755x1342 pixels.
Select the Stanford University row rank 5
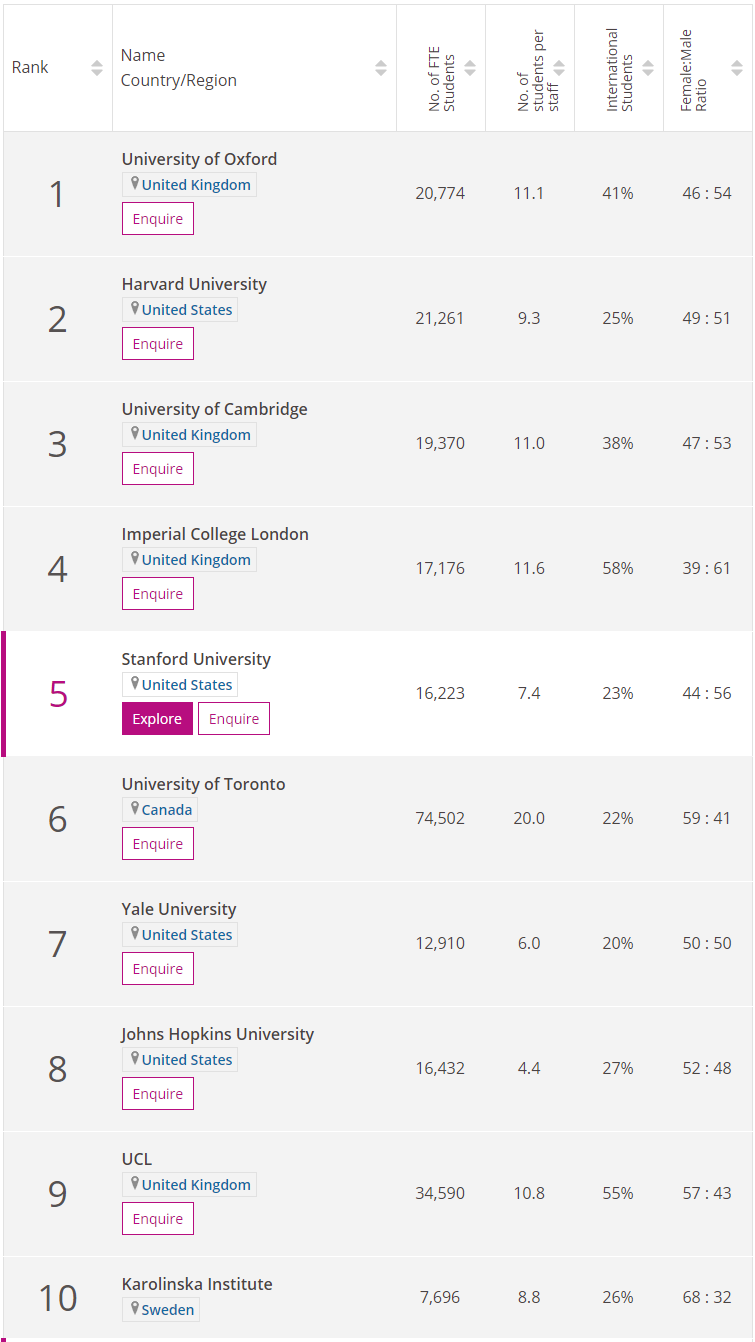pyautogui.click(x=58, y=693)
